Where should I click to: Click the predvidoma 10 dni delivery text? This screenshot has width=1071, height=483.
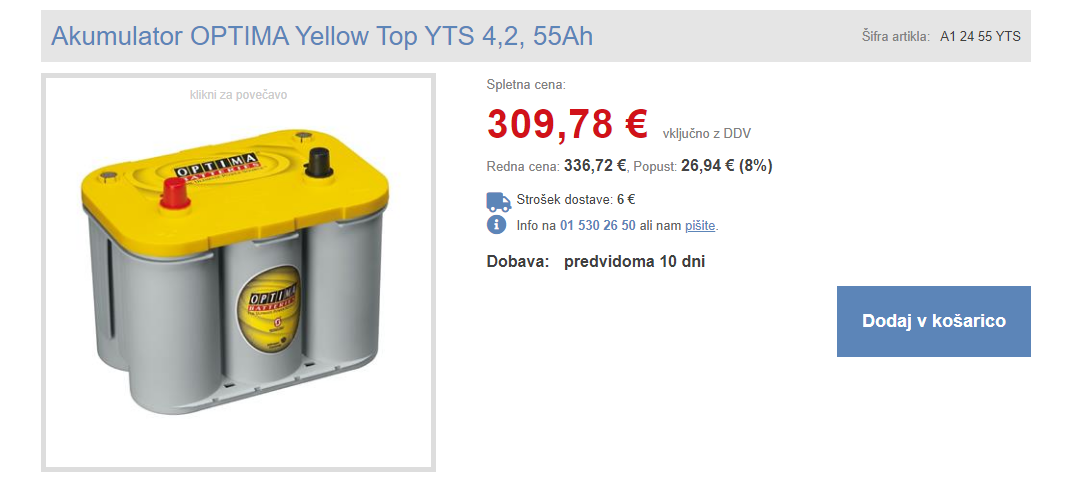coord(635,262)
